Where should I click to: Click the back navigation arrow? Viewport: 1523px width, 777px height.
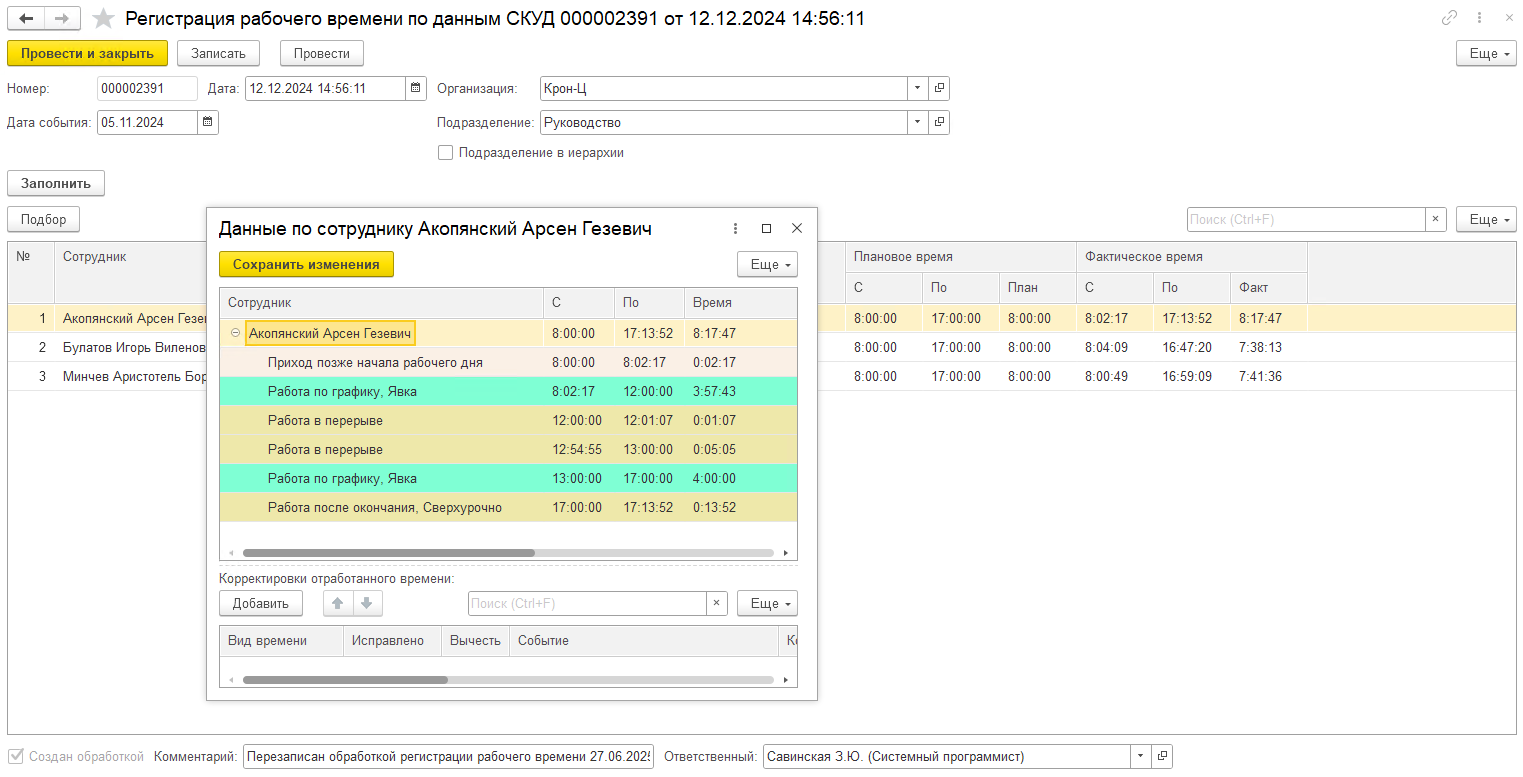coord(26,19)
